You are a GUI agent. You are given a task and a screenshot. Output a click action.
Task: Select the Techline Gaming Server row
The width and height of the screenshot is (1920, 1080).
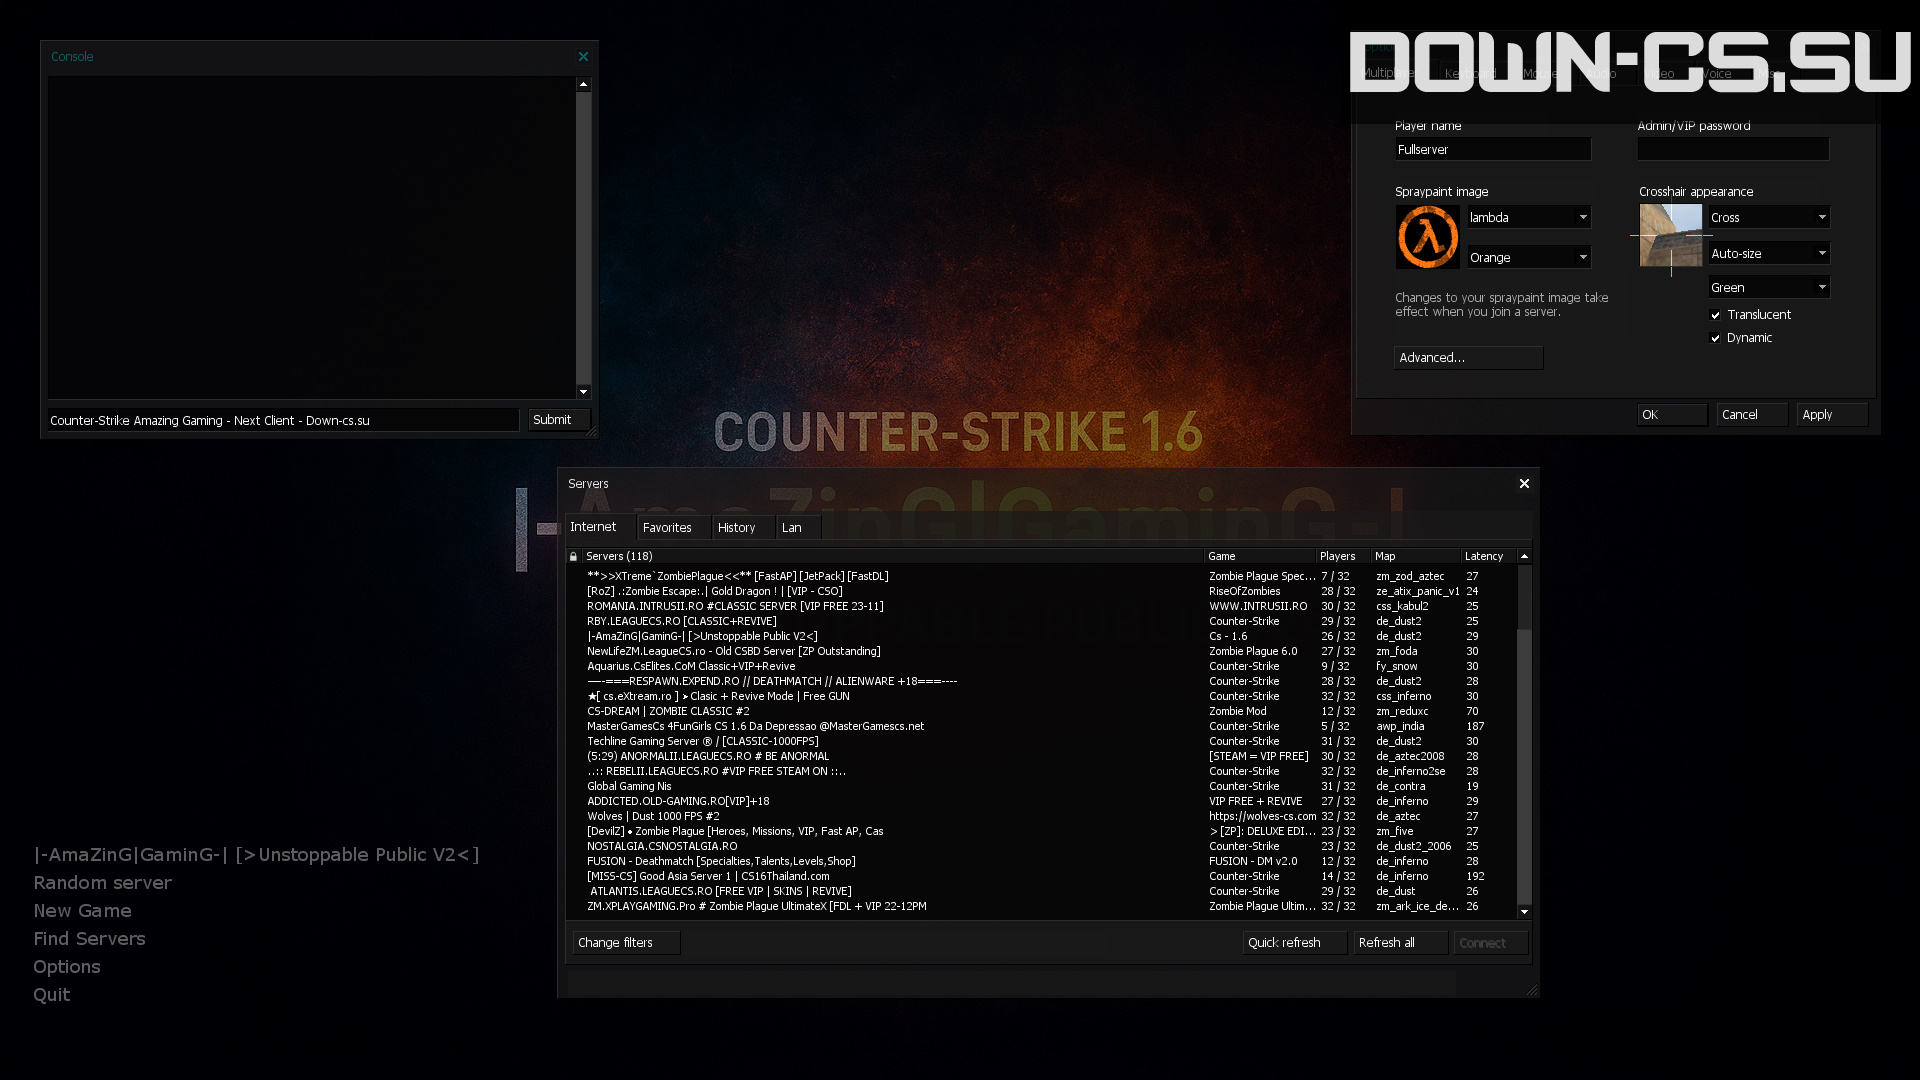(1040, 741)
